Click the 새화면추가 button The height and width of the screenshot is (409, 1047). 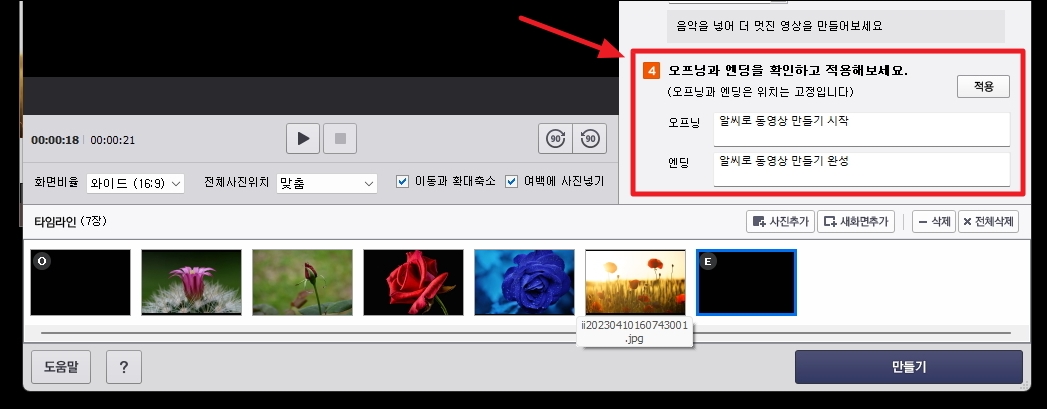pos(856,222)
